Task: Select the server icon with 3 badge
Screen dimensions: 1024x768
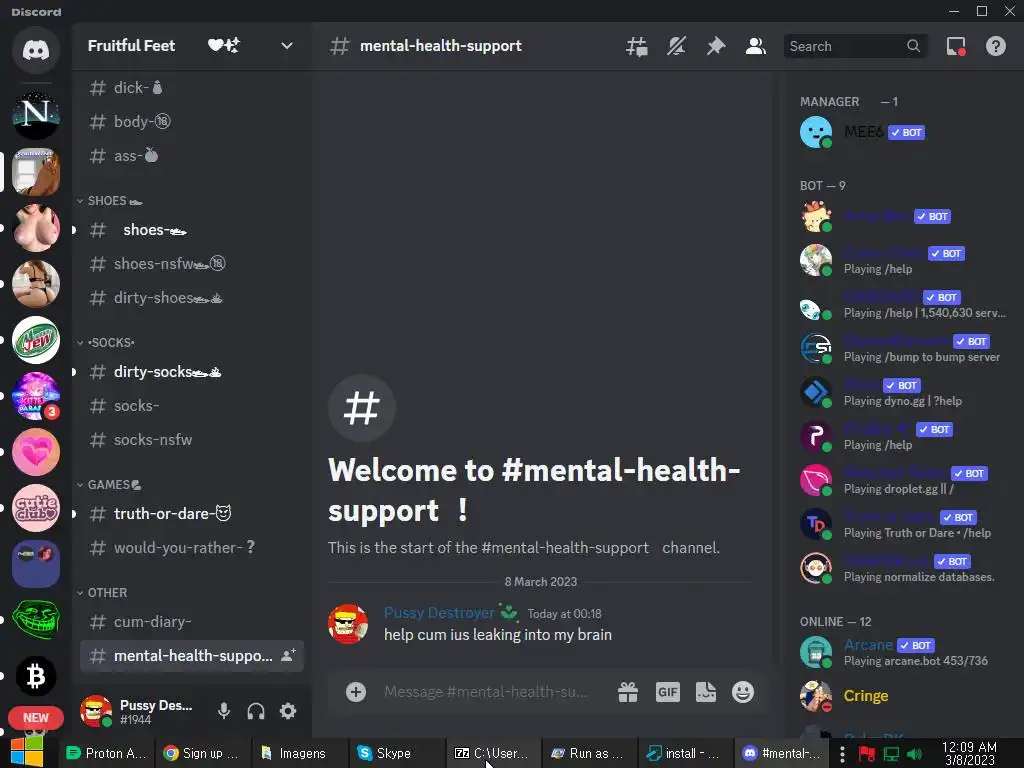Action: (x=36, y=396)
